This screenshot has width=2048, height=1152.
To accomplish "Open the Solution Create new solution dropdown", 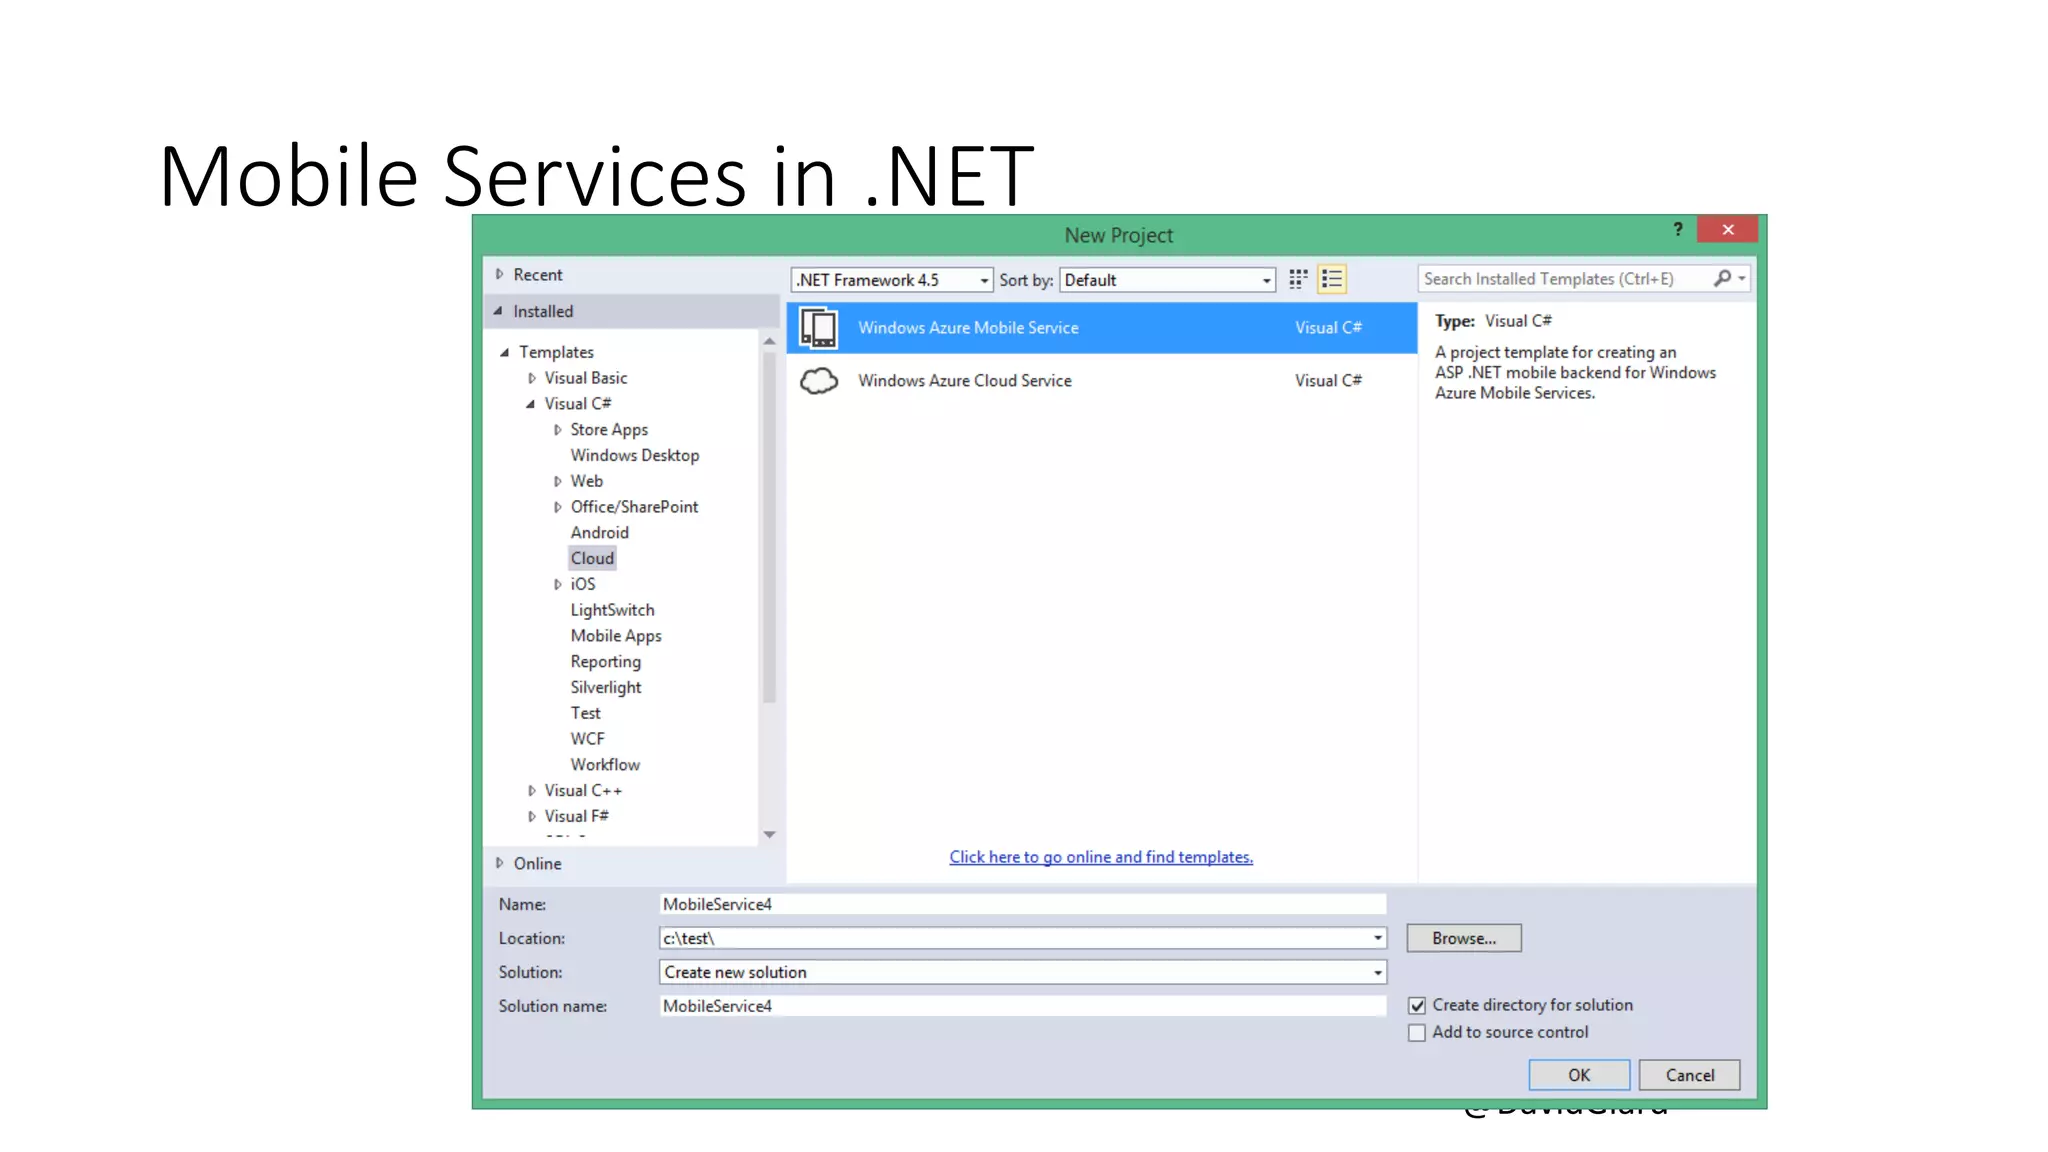I will 1378,972.
